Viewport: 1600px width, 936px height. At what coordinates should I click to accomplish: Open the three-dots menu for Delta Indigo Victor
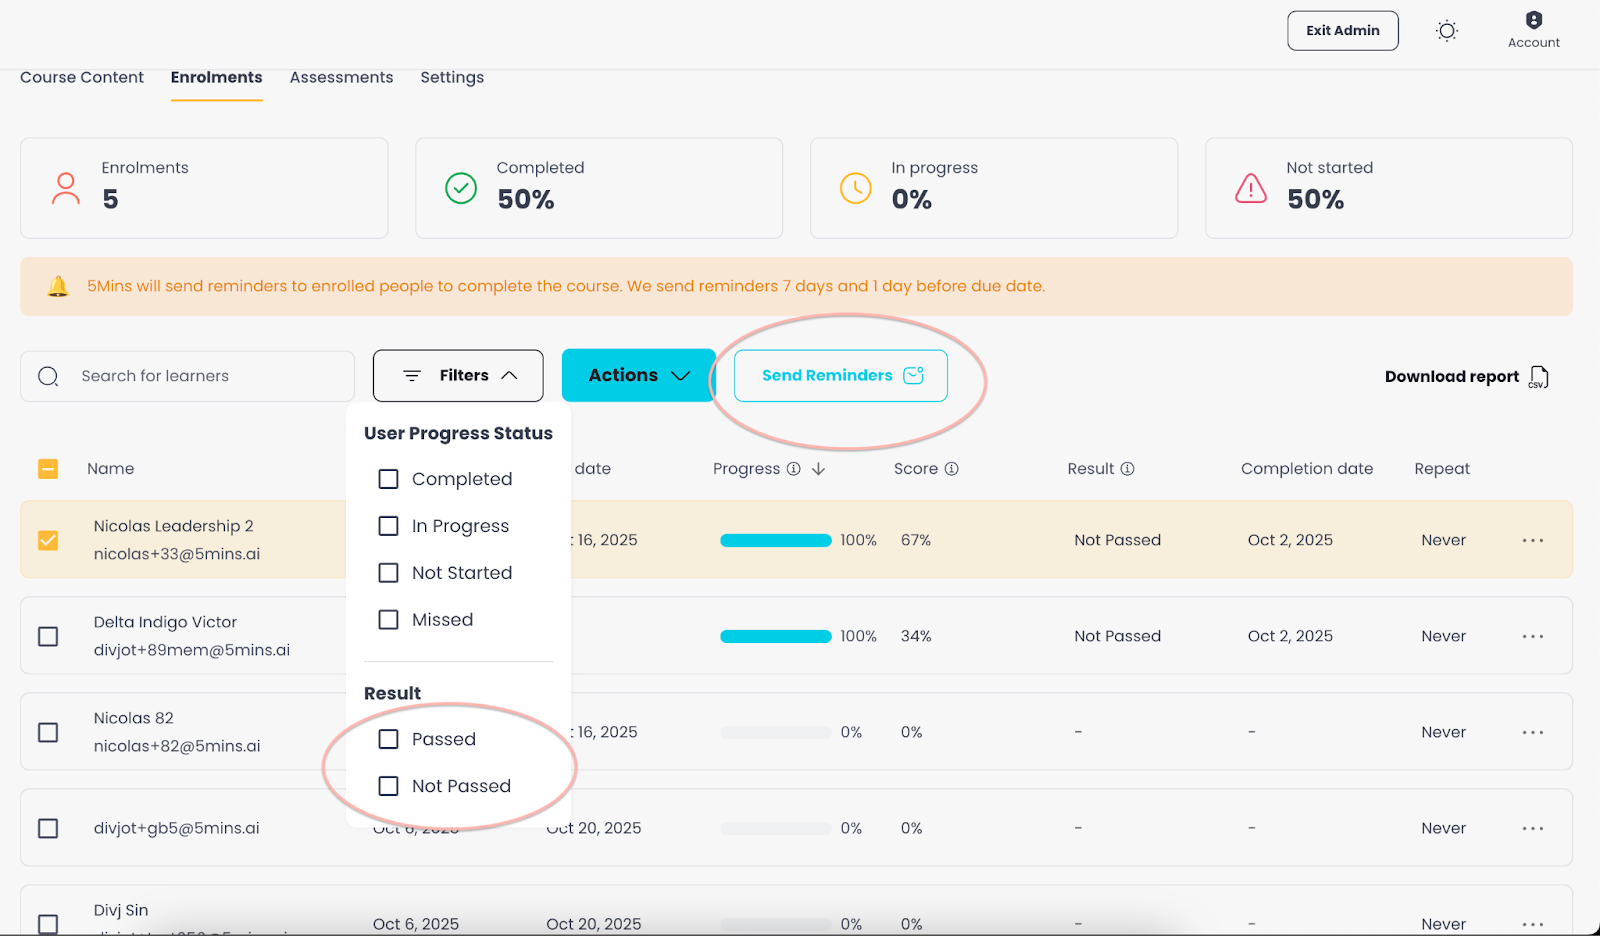pos(1533,636)
